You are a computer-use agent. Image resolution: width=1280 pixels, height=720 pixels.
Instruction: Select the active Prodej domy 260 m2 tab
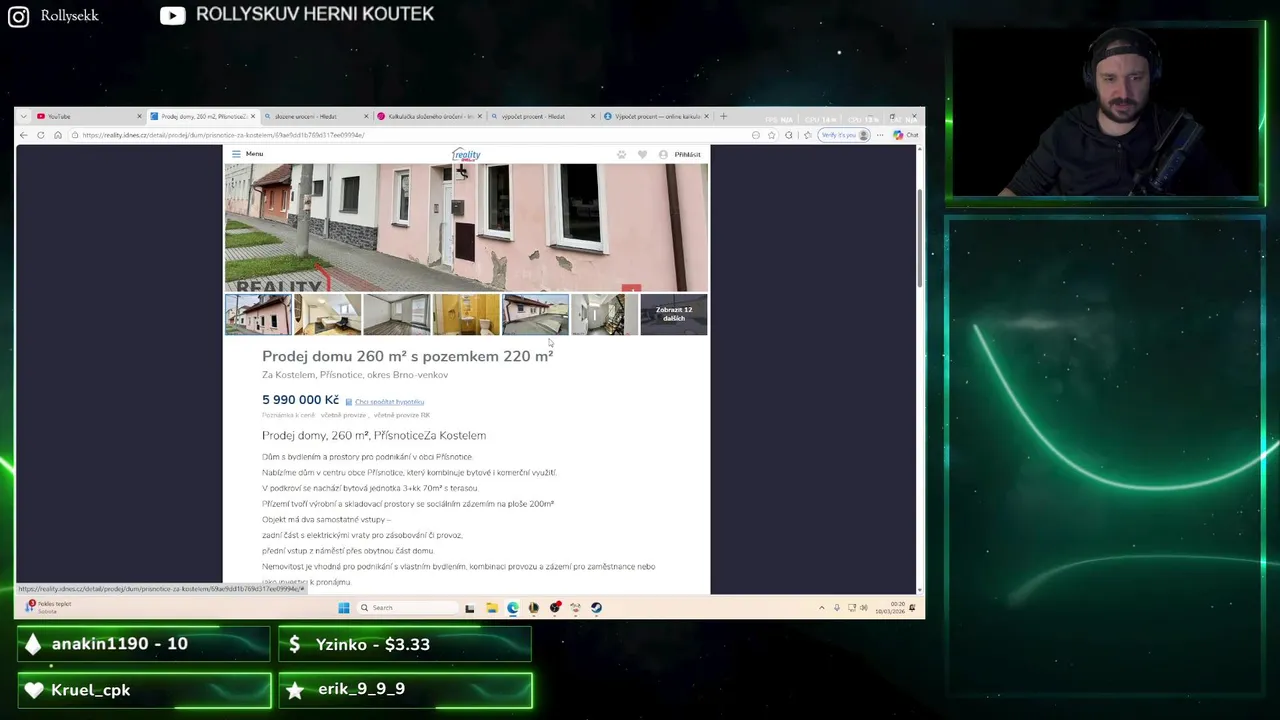202,116
